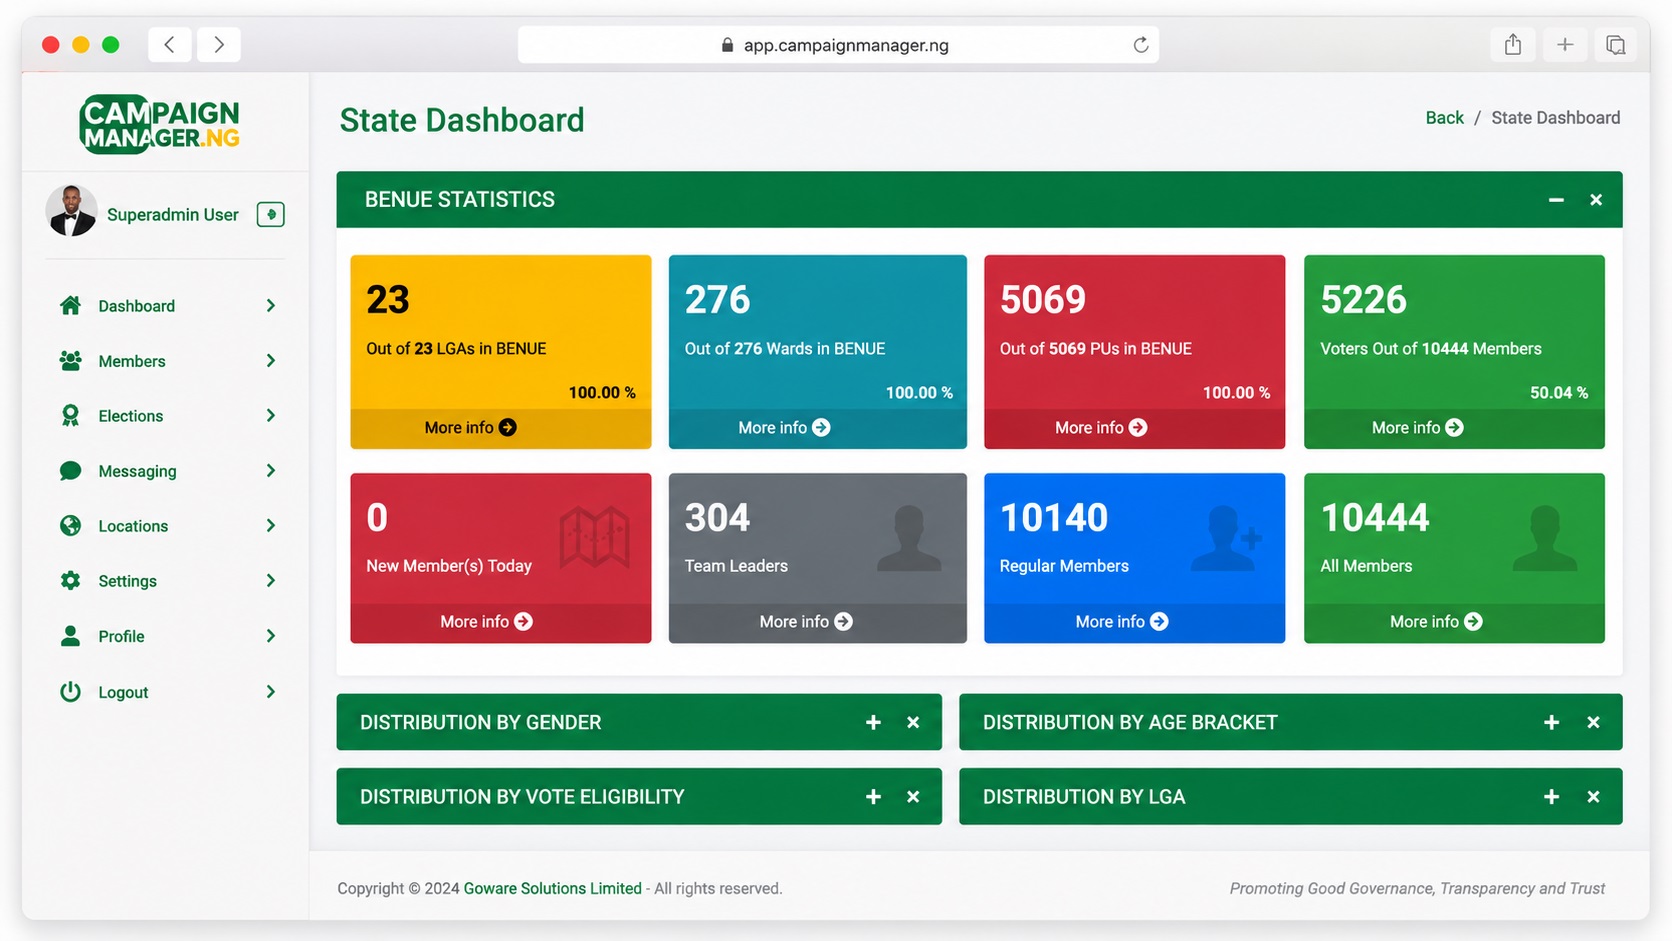This screenshot has height=941, width=1672.
Task: Click the Logout power icon
Action: coord(70,691)
